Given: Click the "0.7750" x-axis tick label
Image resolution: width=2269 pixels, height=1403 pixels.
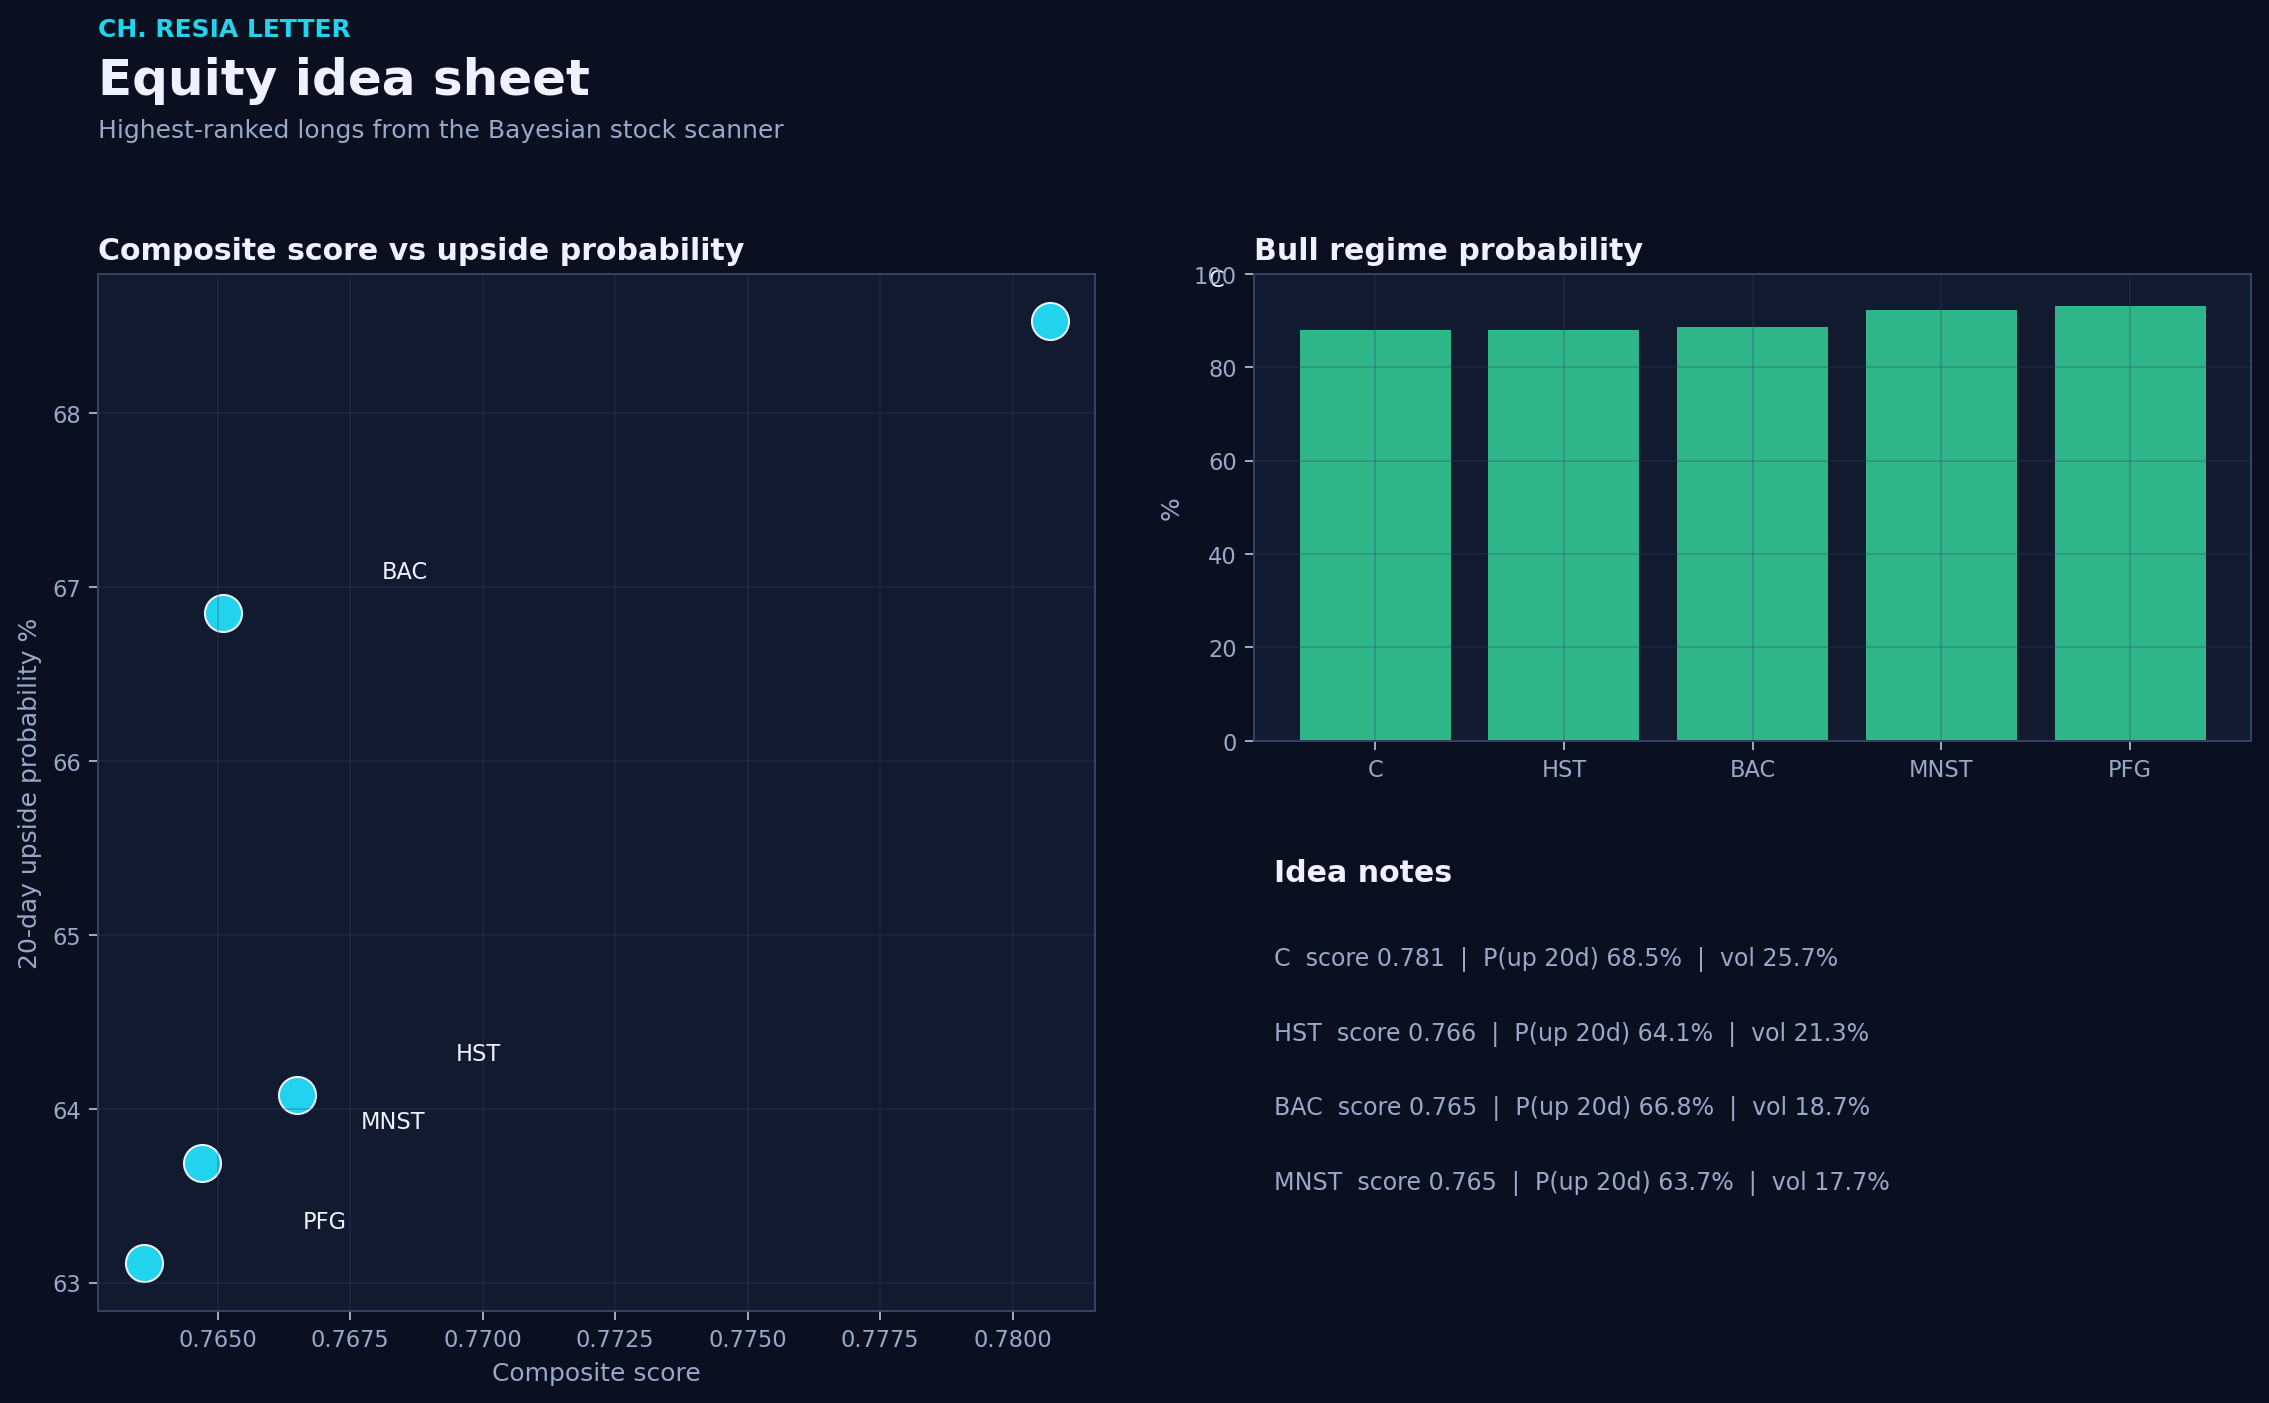Looking at the screenshot, I should point(748,1340).
